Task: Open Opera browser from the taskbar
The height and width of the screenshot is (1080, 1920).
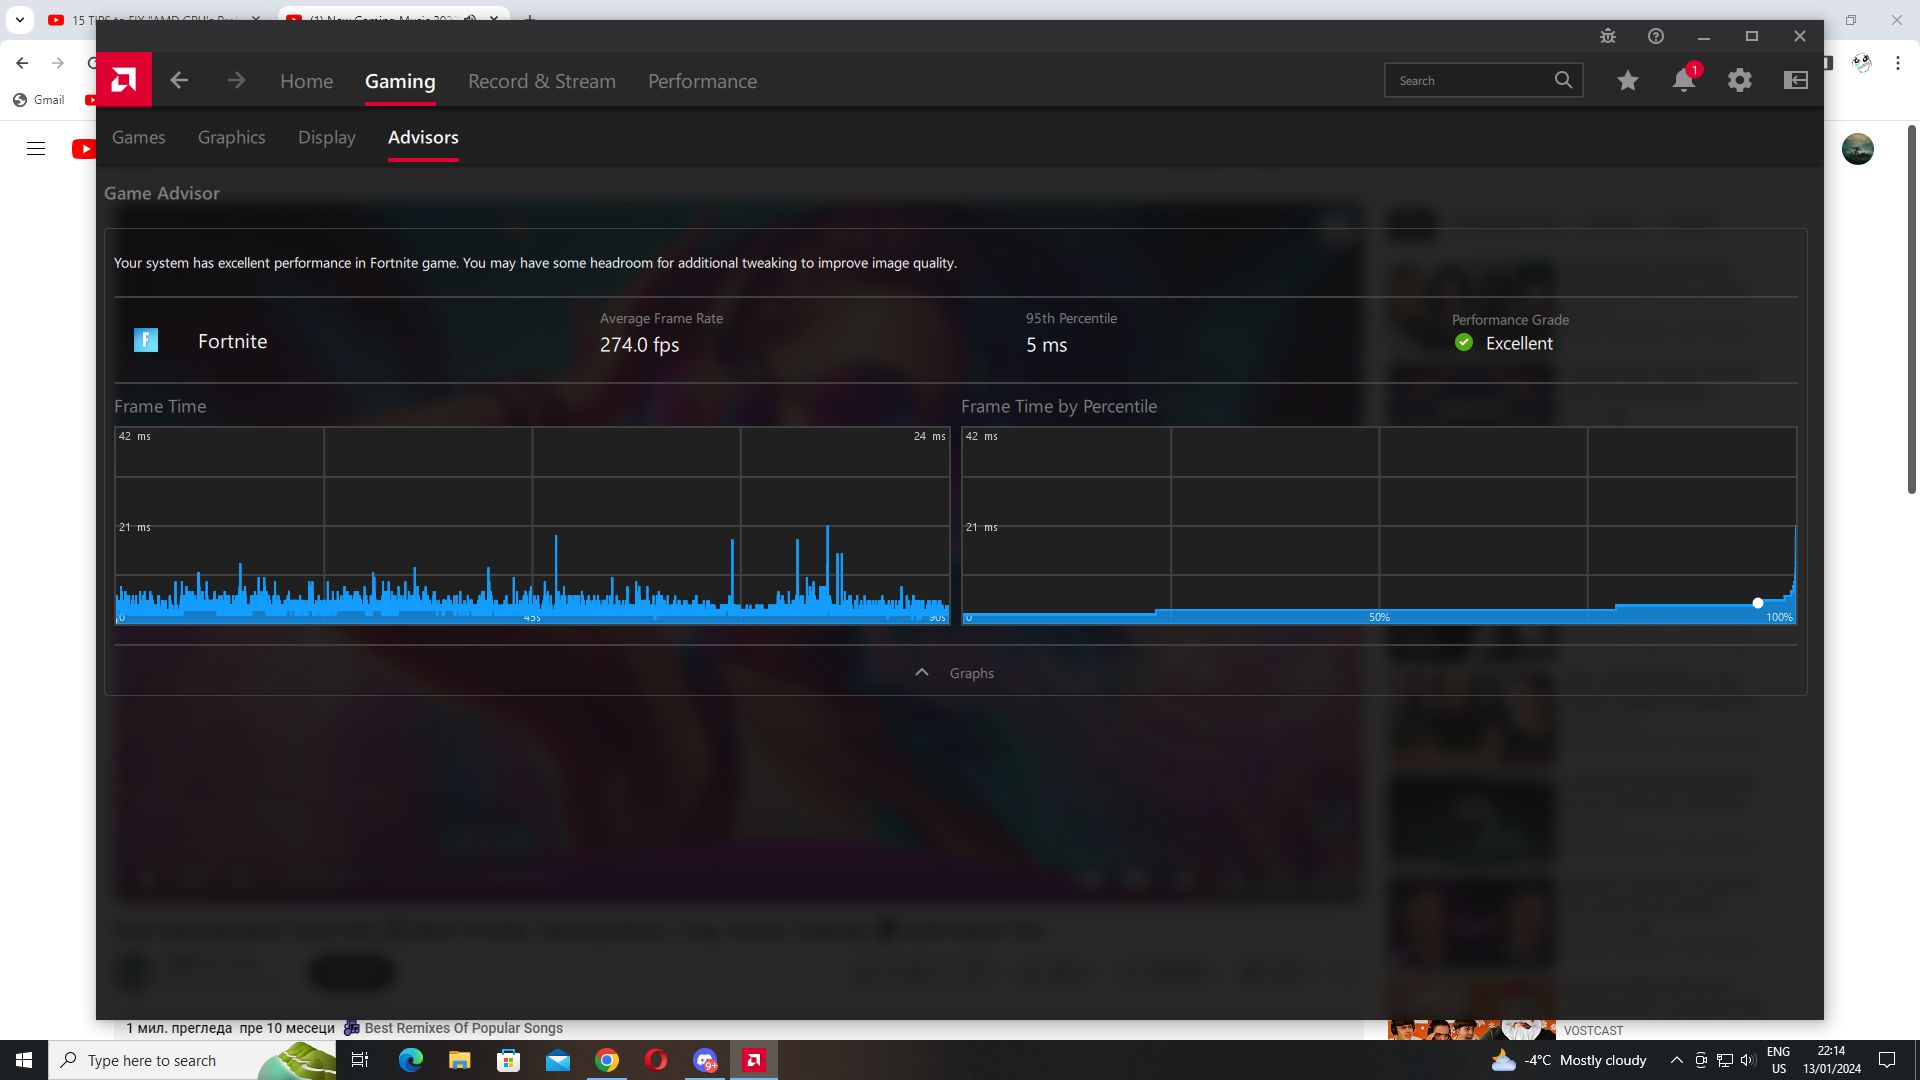Action: click(x=656, y=1060)
